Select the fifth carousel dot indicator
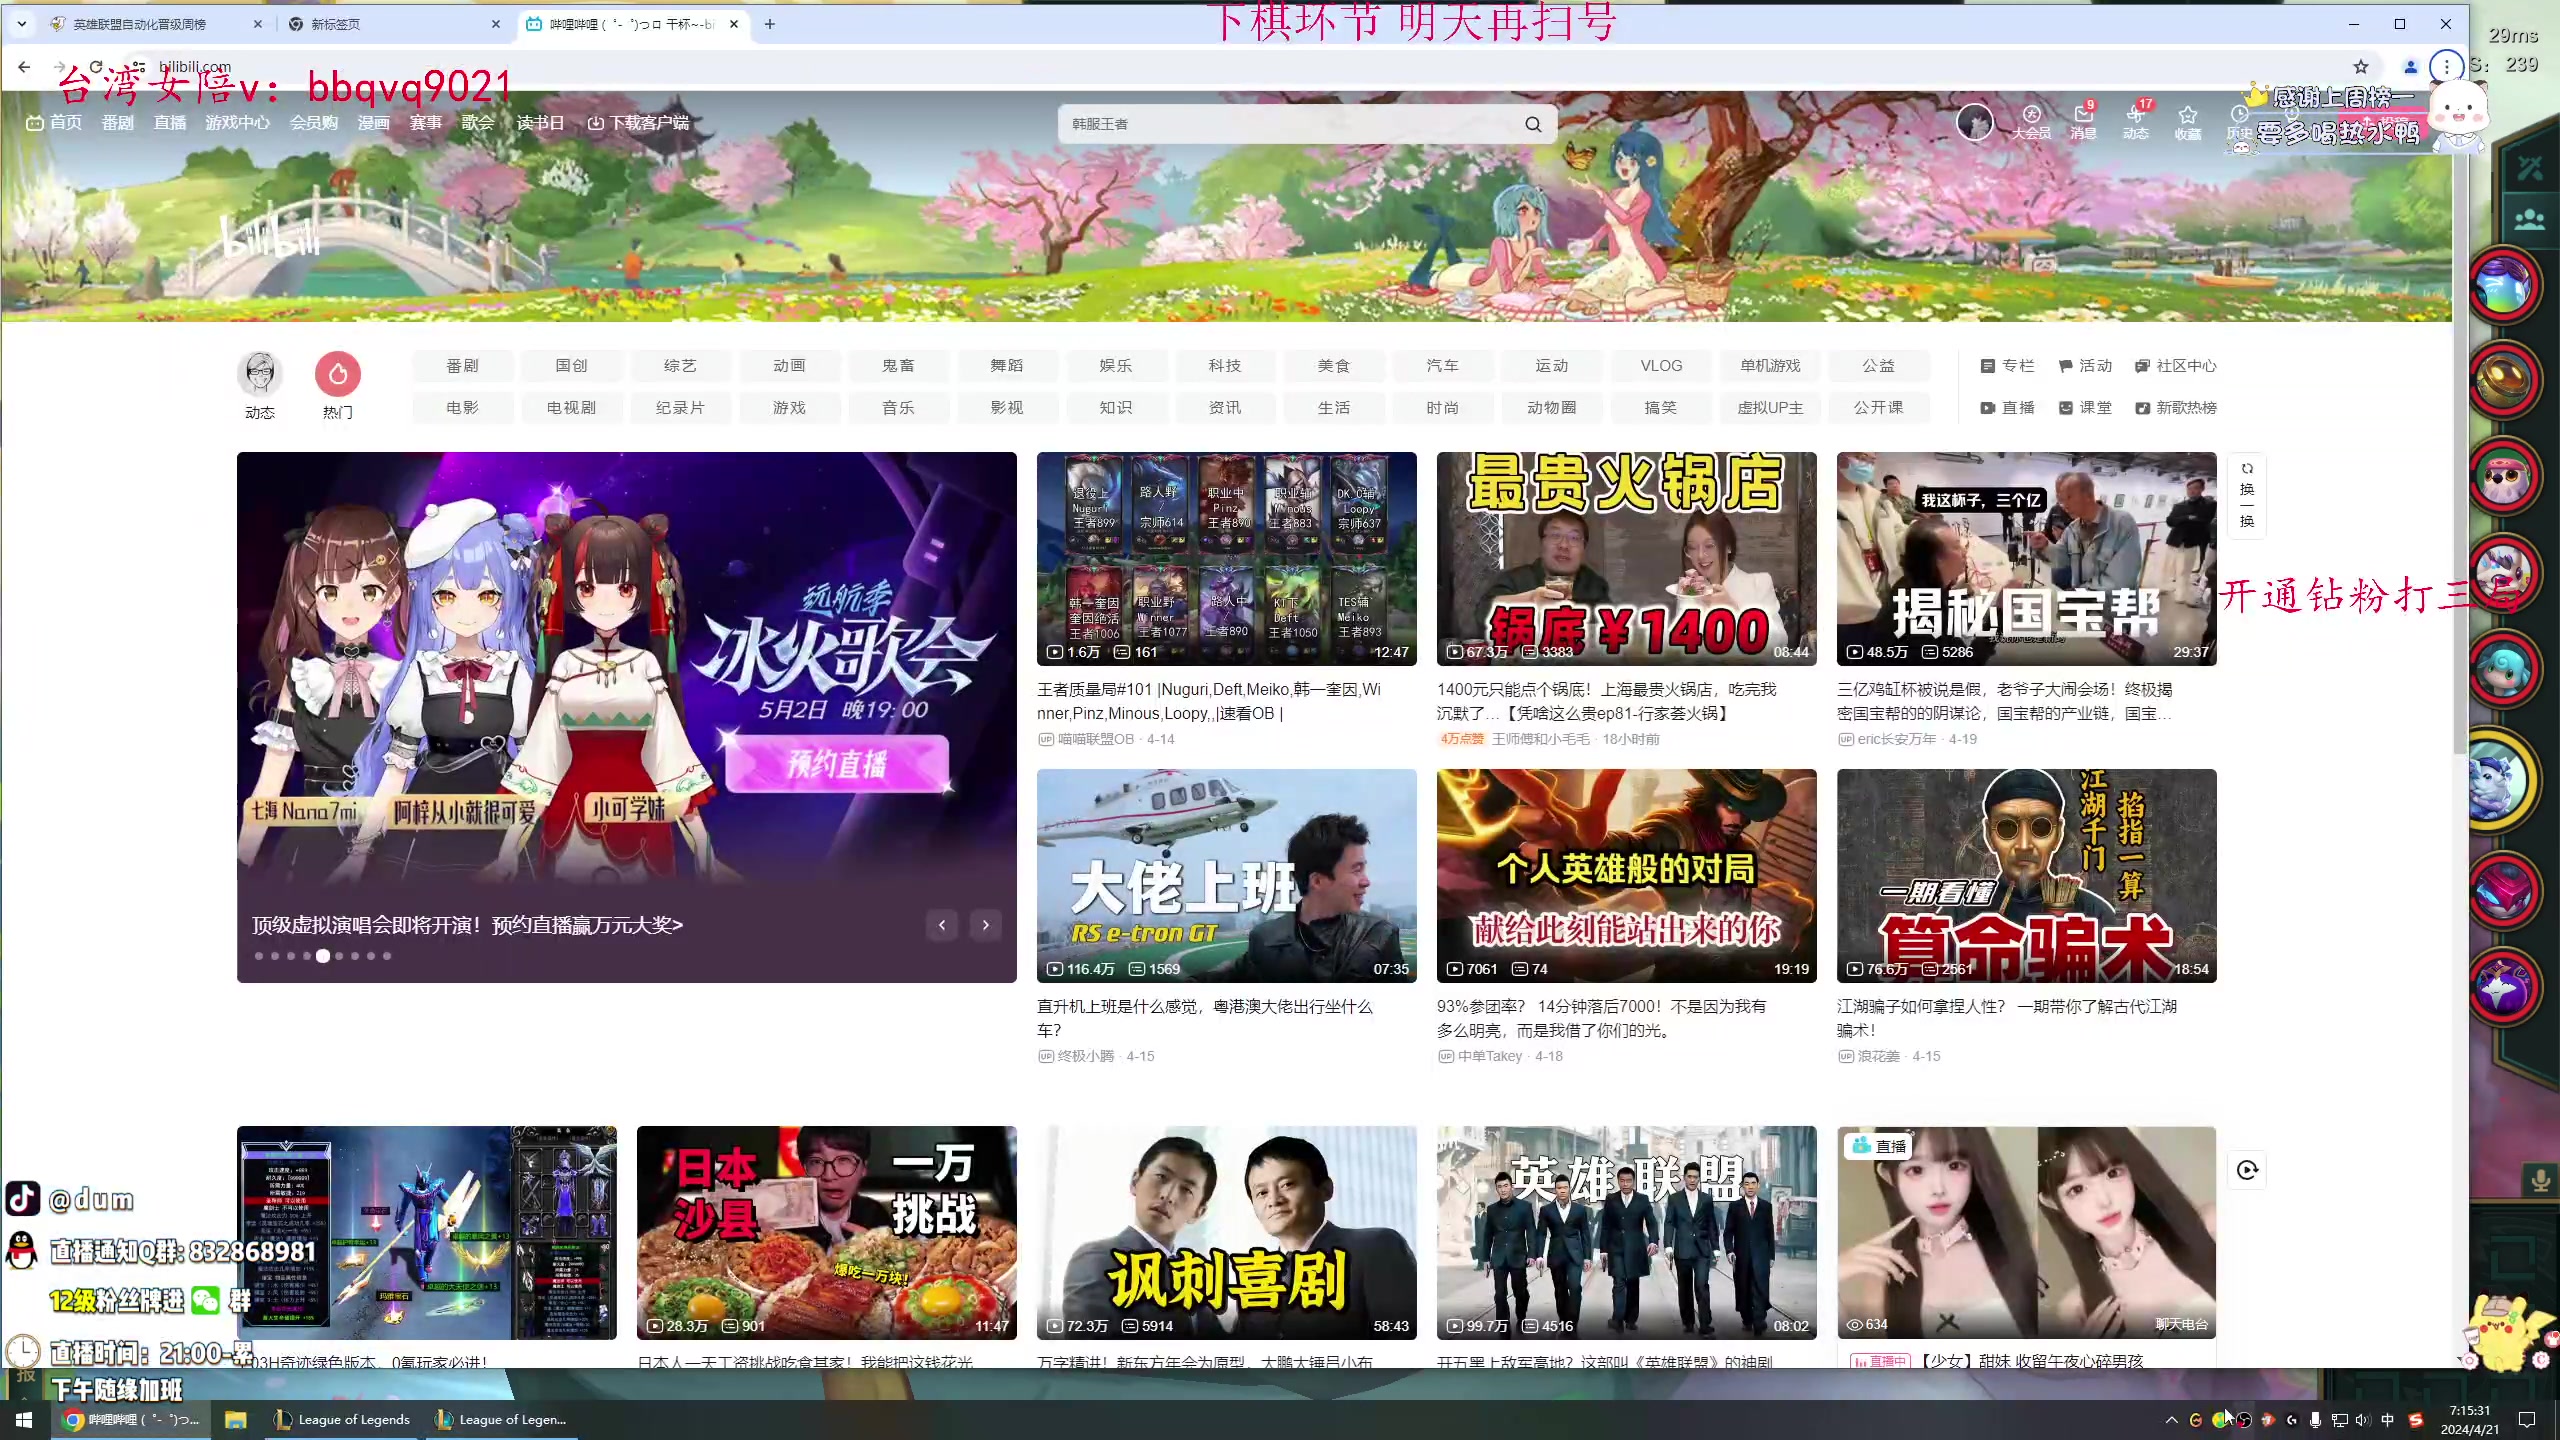The height and width of the screenshot is (1440, 2560). [323, 956]
